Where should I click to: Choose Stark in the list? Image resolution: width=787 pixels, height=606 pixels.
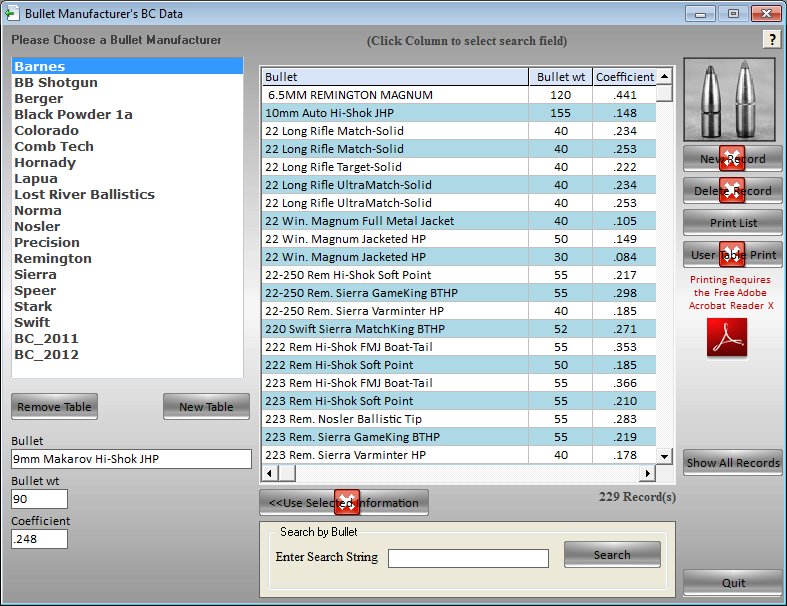click(127, 307)
